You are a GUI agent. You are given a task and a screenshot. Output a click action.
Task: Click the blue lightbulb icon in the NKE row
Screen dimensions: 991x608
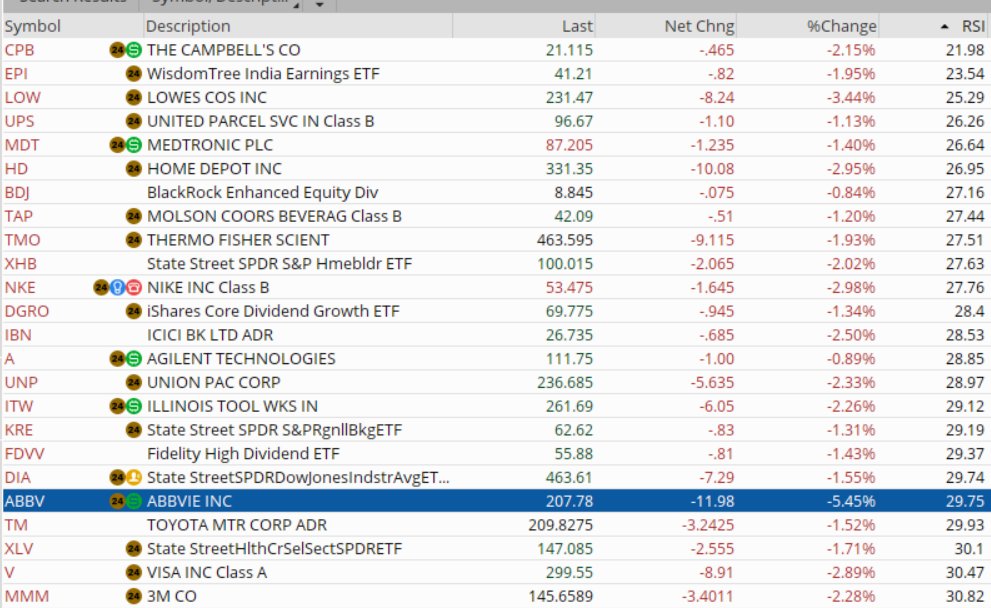coord(118,288)
